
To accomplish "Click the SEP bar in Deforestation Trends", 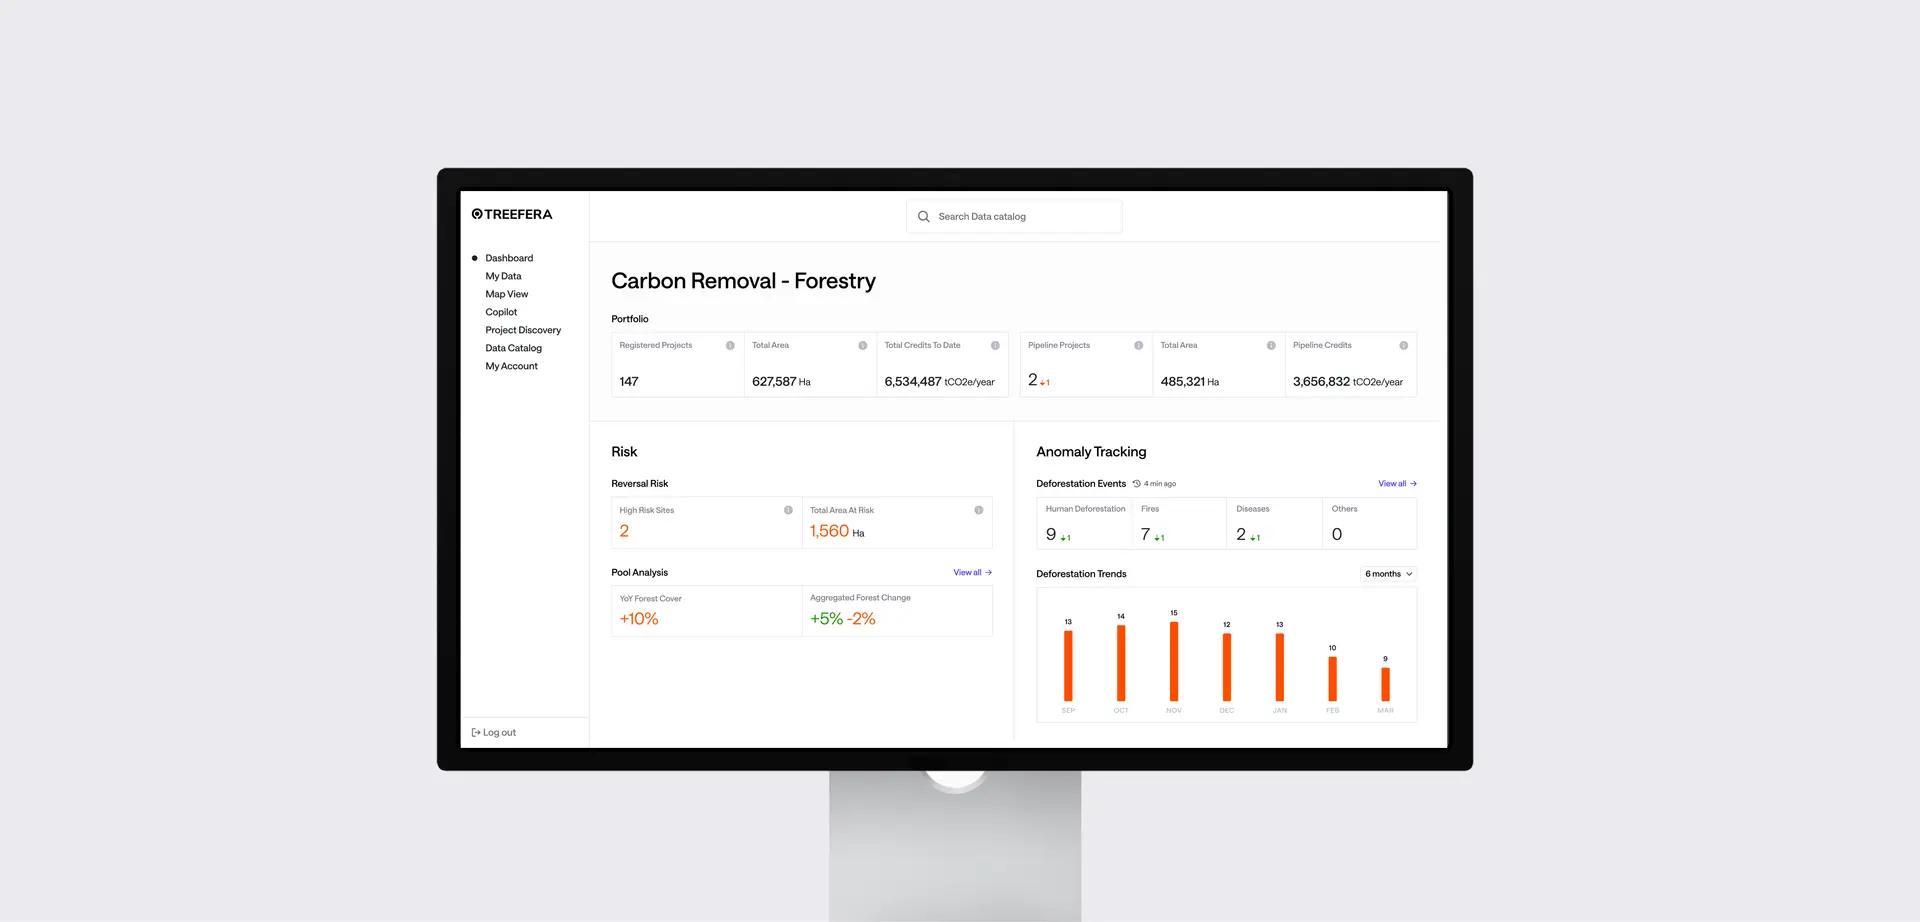I will point(1068,666).
